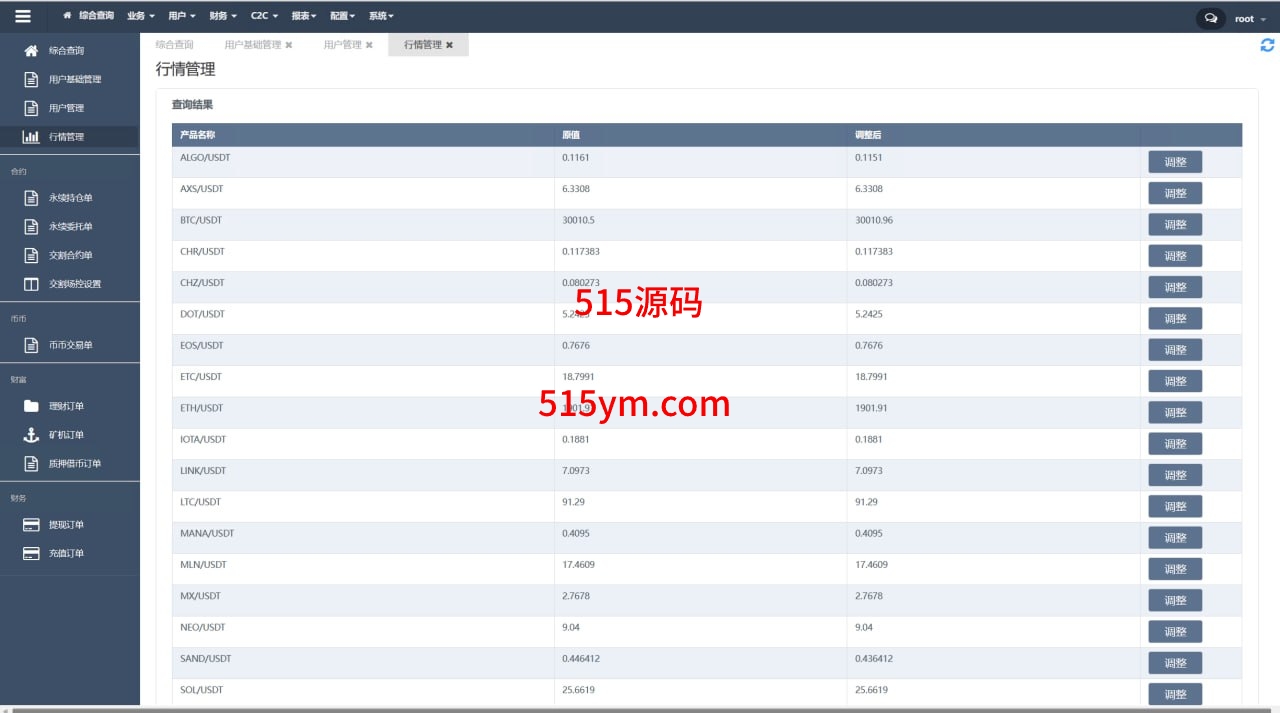The image size is (1280, 713).
Task: Close the 行情管理 tab
Action: [449, 45]
